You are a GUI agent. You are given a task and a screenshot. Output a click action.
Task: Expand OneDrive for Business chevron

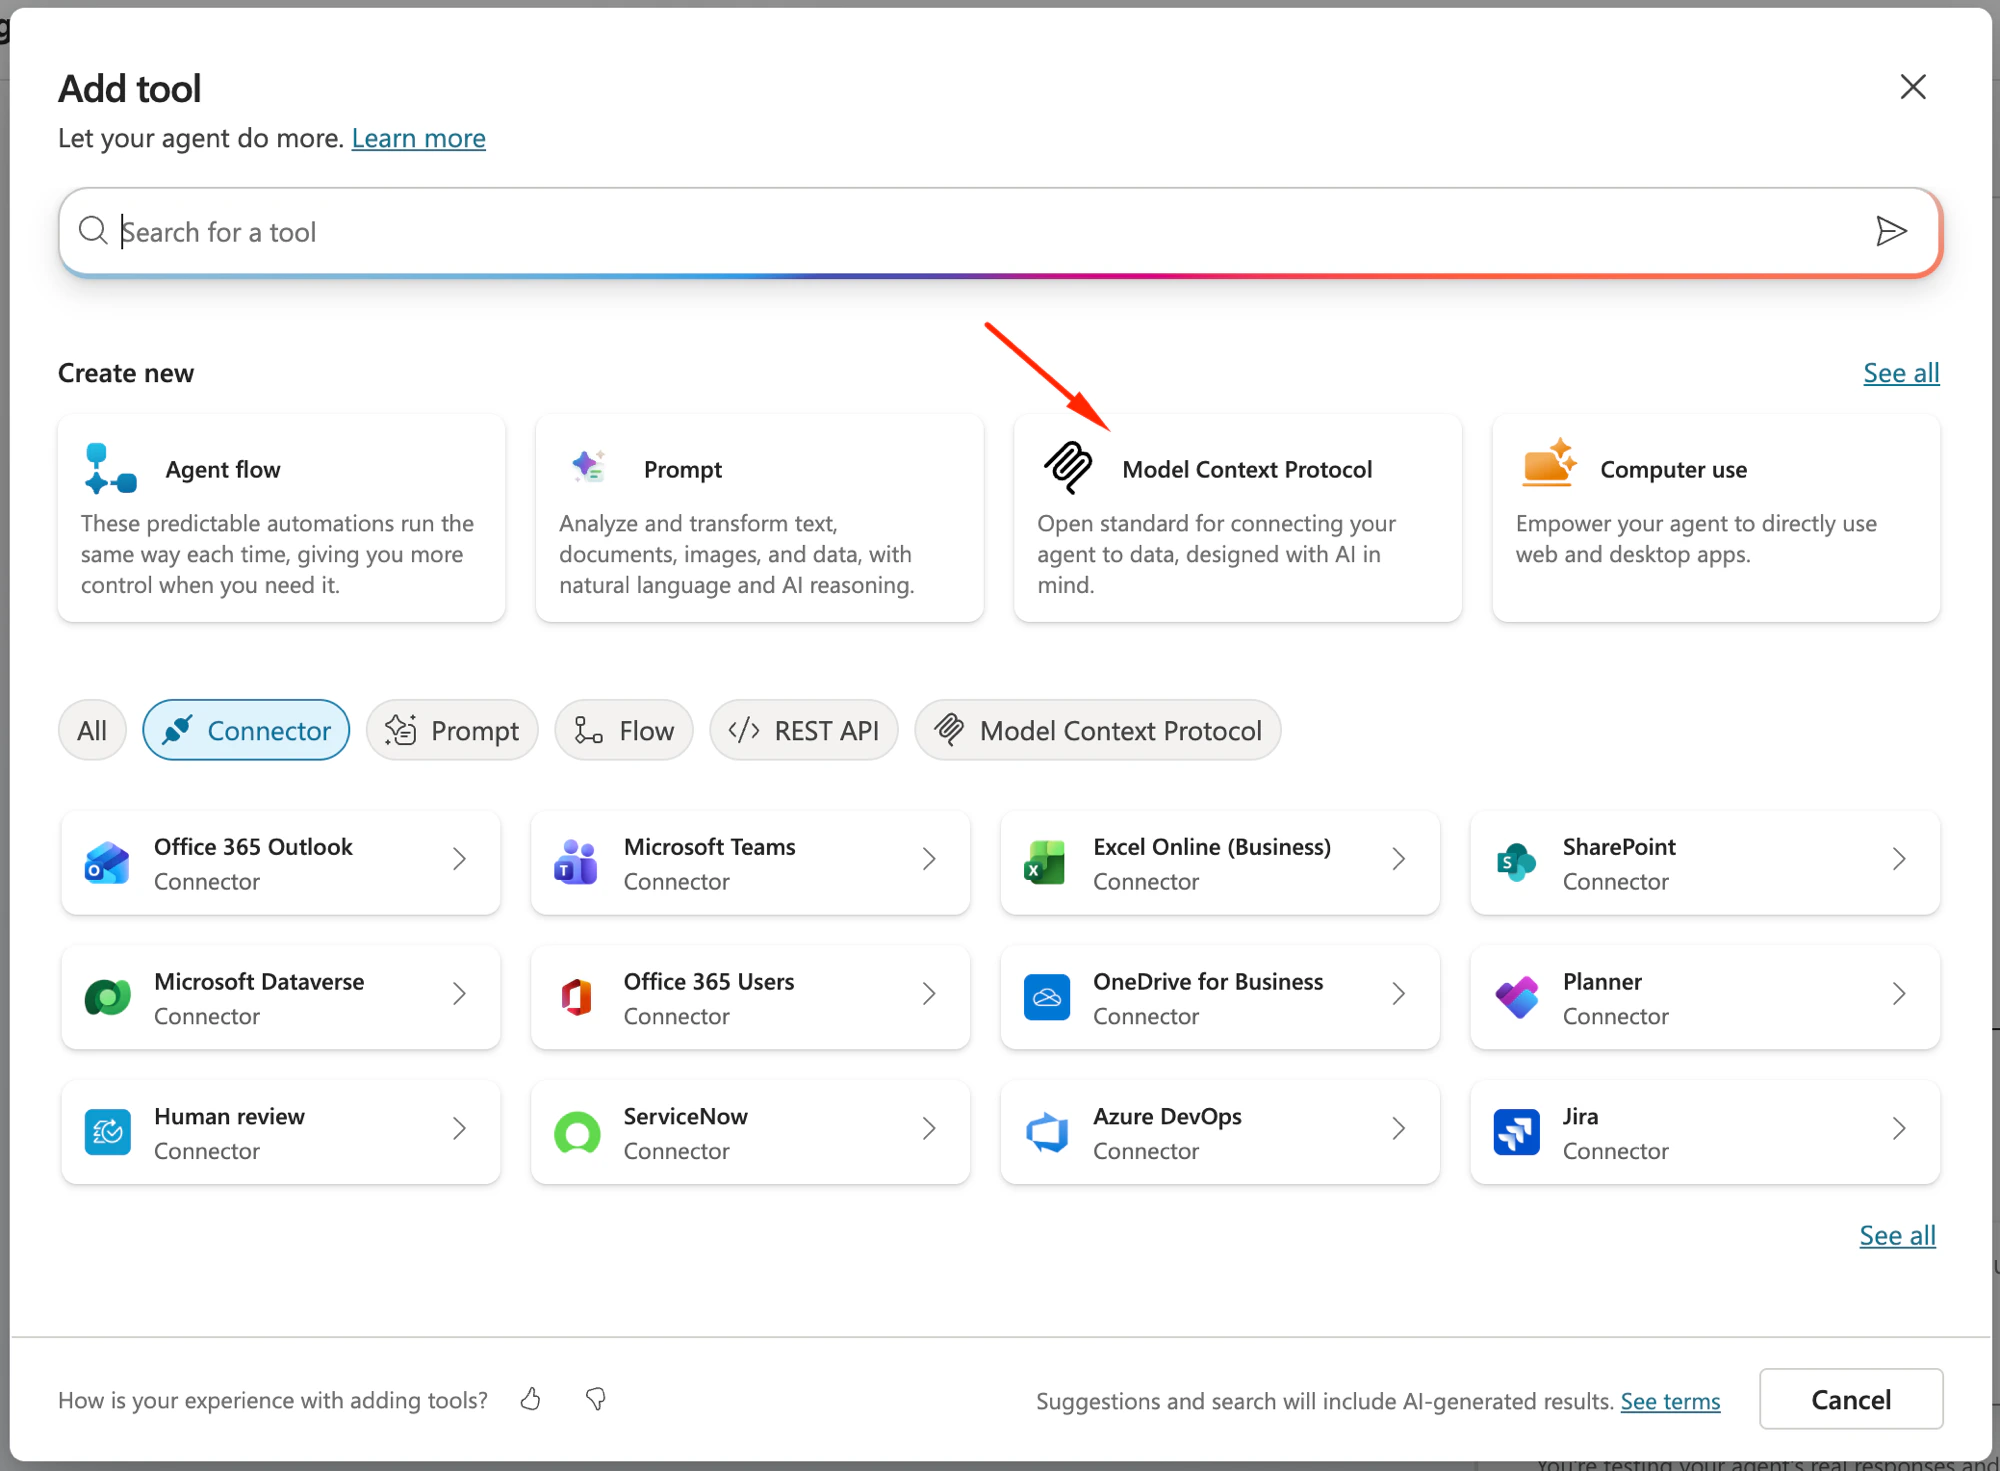(1399, 993)
